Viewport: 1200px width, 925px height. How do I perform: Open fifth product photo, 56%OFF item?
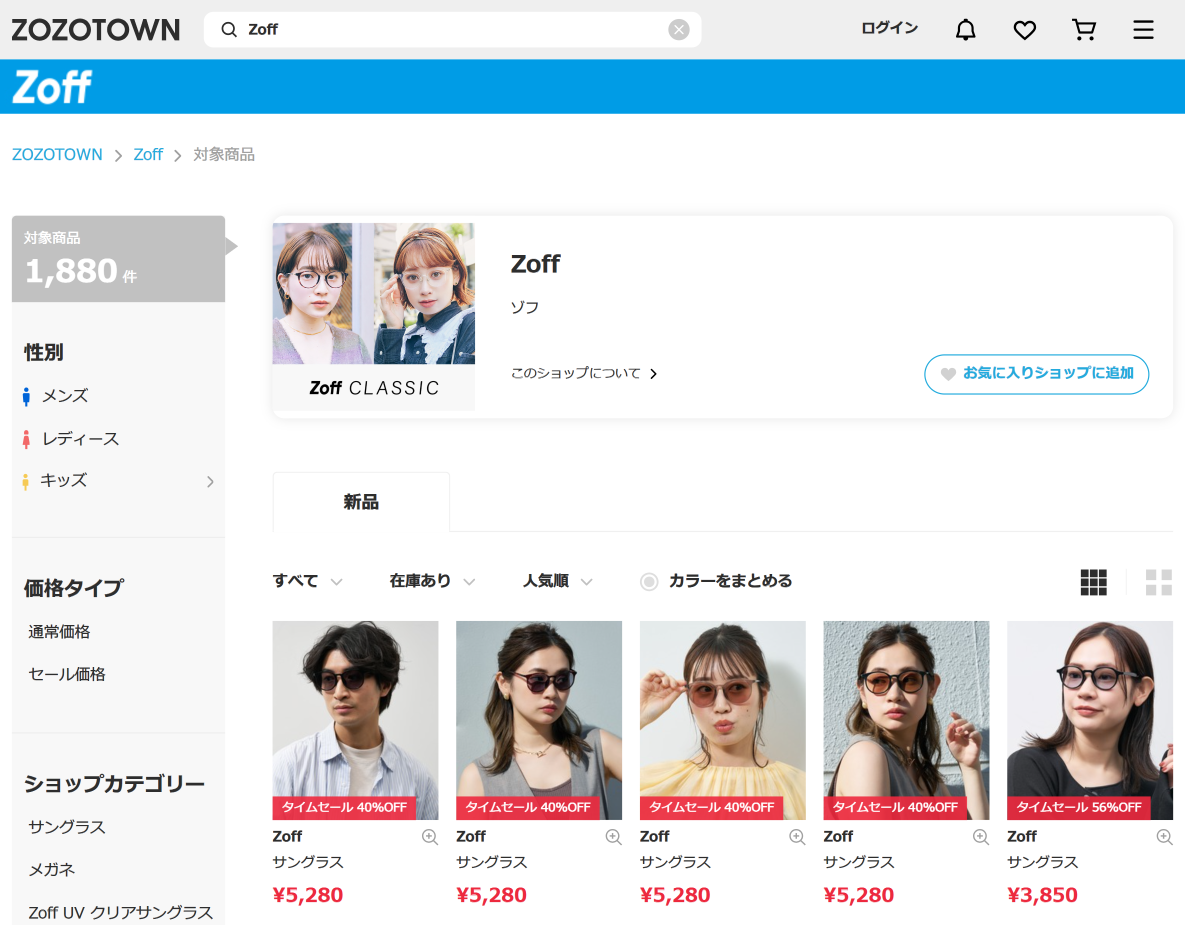1090,721
